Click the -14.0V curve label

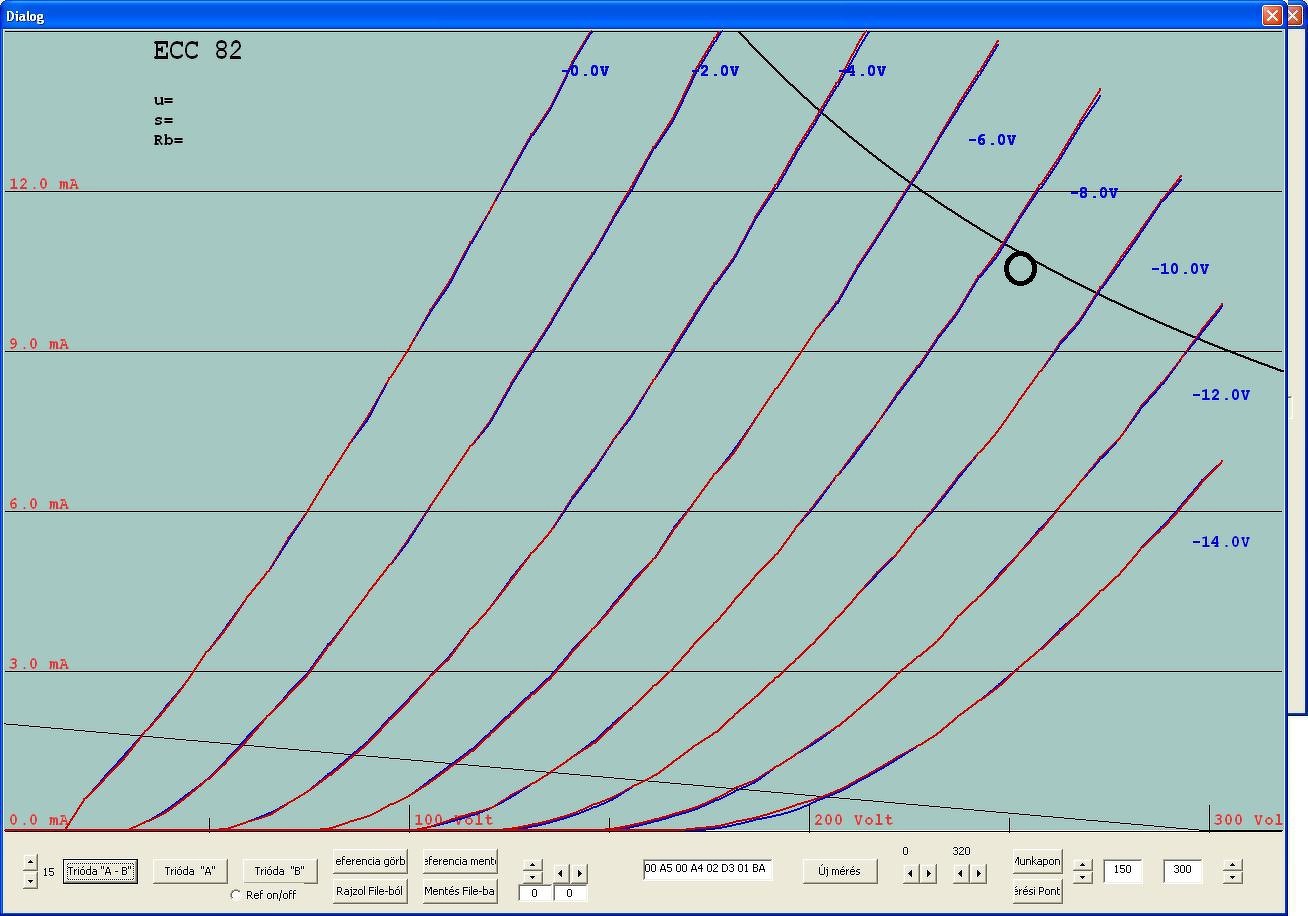click(x=1221, y=542)
